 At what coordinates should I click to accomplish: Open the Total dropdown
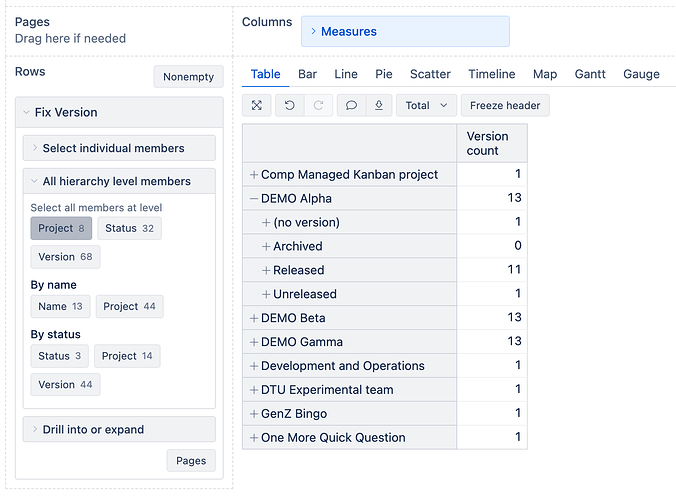coord(426,105)
